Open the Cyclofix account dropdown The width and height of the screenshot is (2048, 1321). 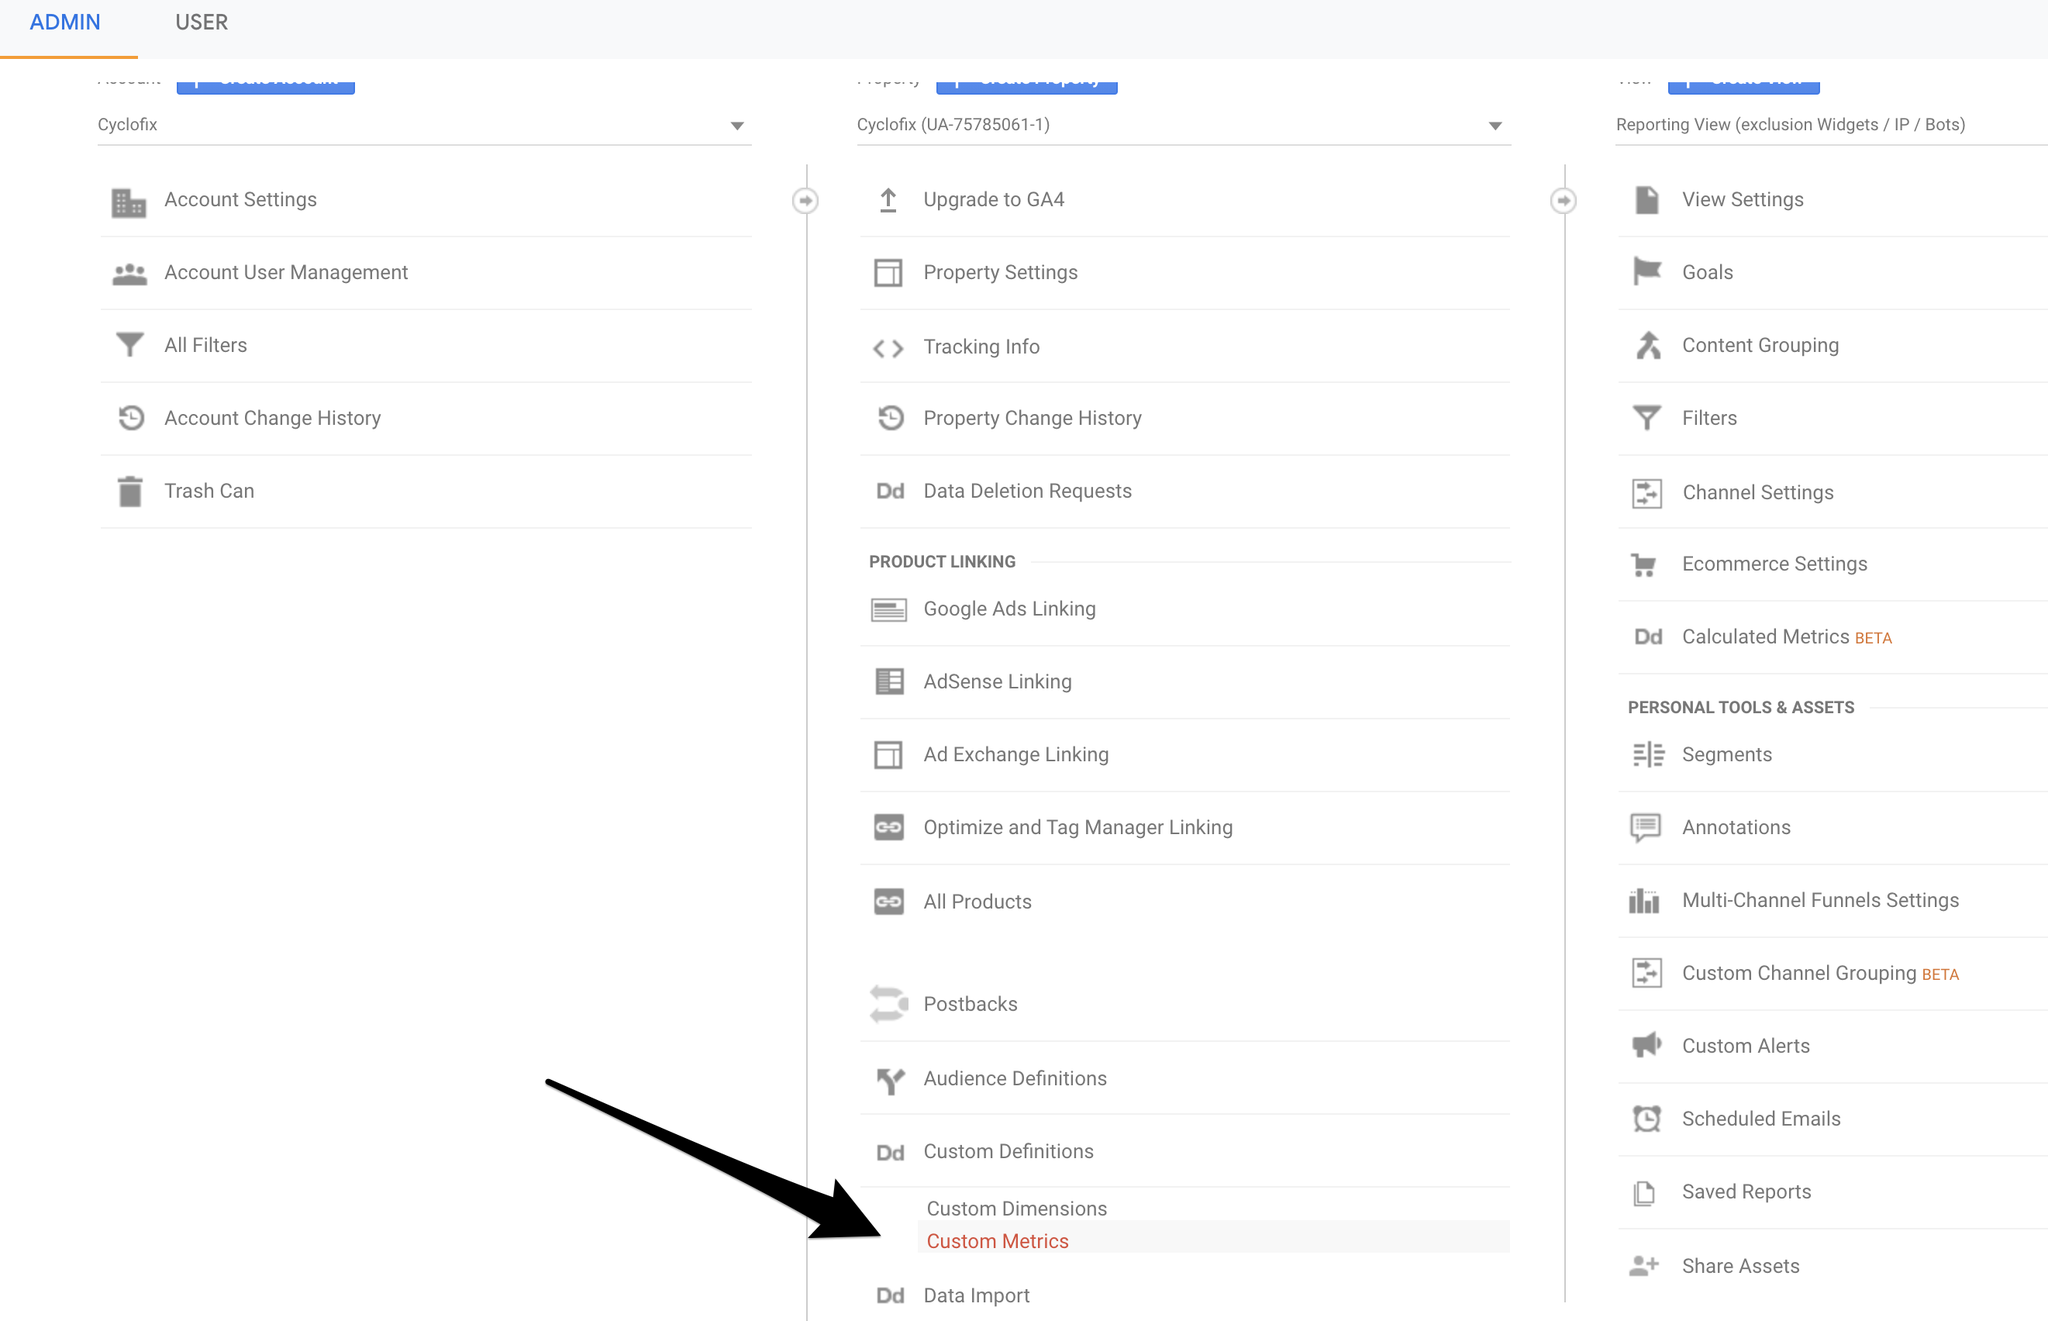424,125
